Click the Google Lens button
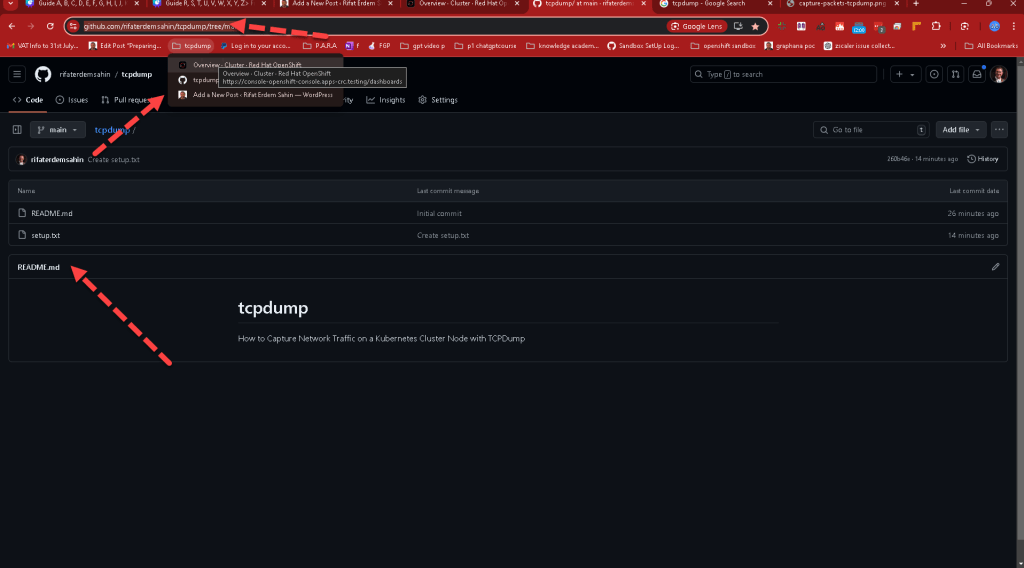This screenshot has width=1024, height=568. click(697, 26)
